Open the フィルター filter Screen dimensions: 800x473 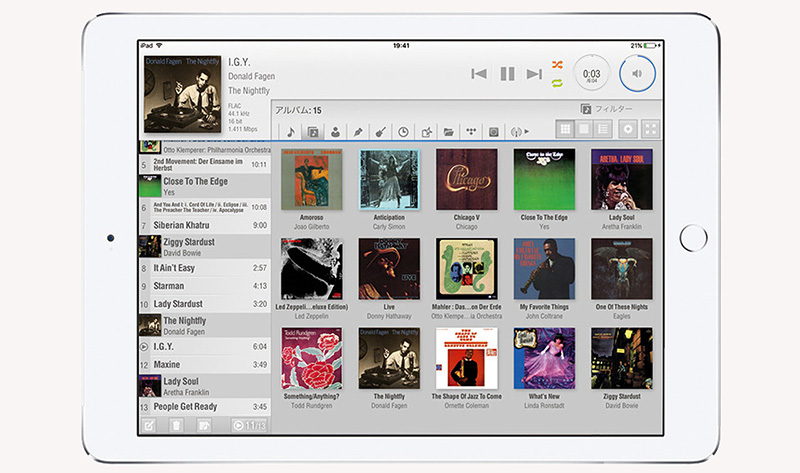pyautogui.click(x=606, y=109)
